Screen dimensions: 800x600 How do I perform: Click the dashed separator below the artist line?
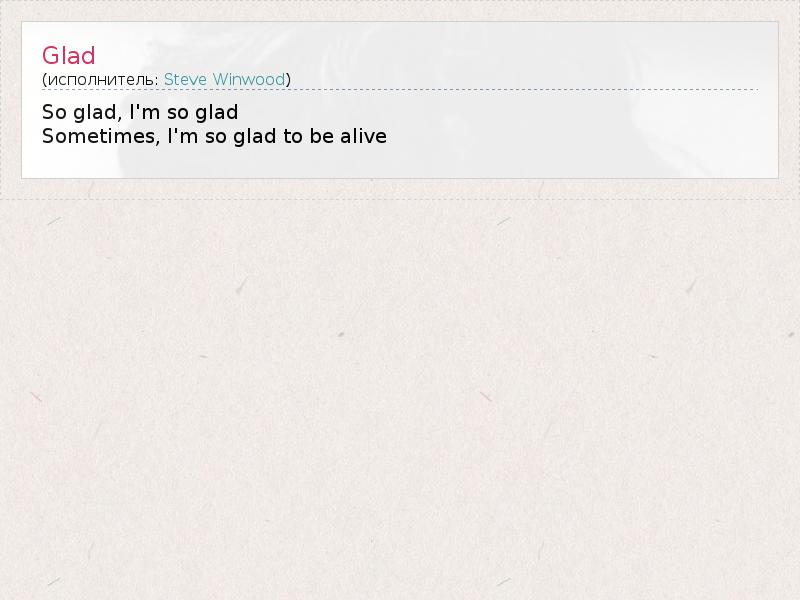(x=400, y=90)
